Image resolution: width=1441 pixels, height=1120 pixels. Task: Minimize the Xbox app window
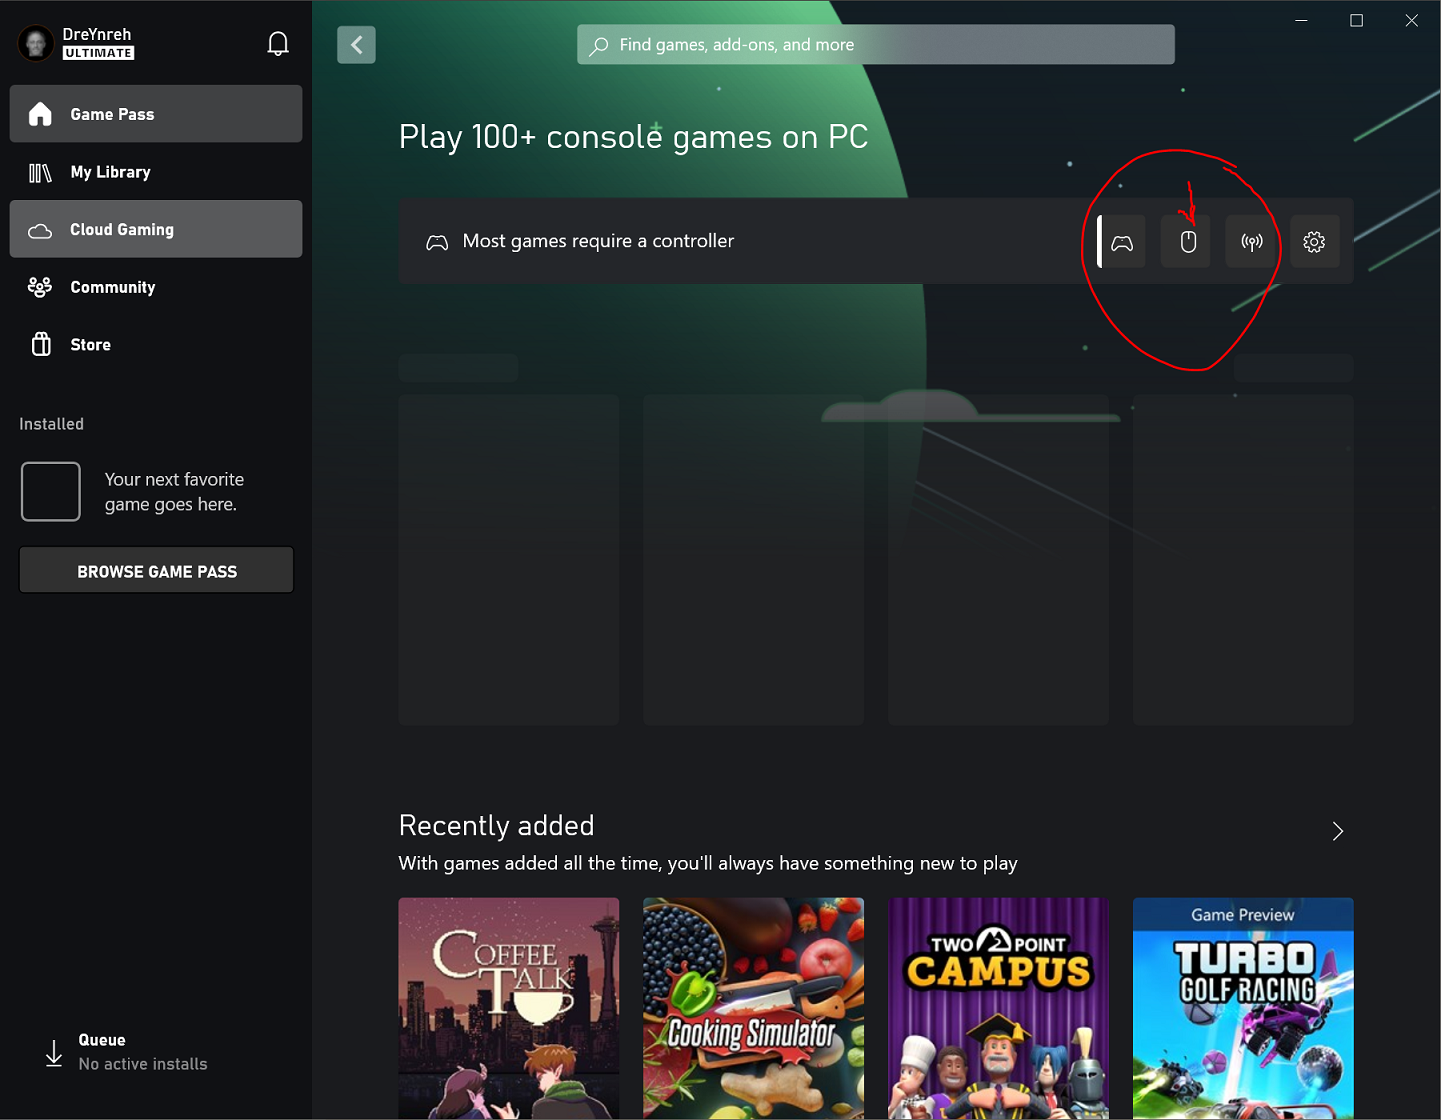click(x=1301, y=20)
